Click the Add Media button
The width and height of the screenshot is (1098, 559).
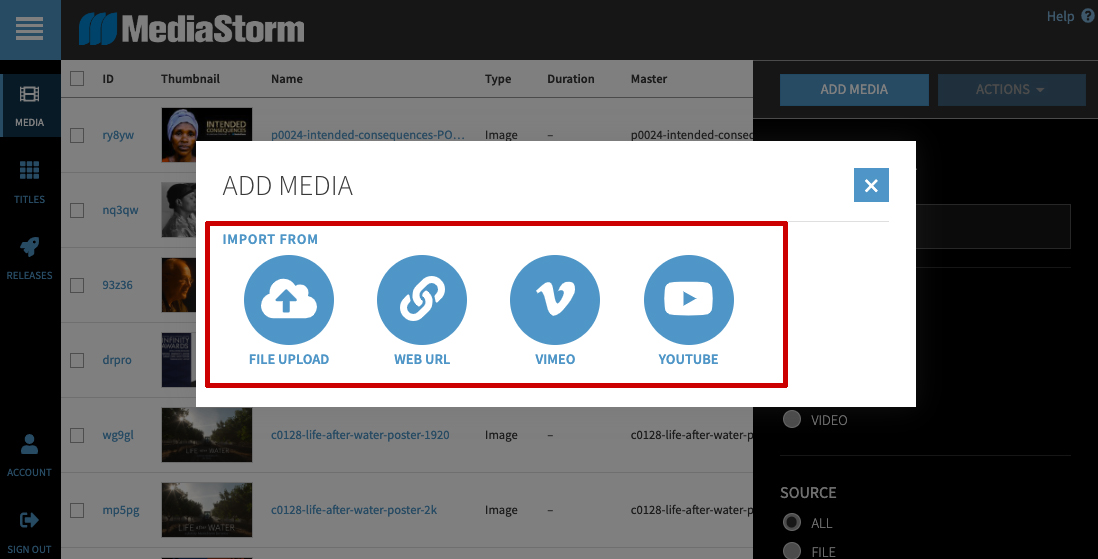854,90
